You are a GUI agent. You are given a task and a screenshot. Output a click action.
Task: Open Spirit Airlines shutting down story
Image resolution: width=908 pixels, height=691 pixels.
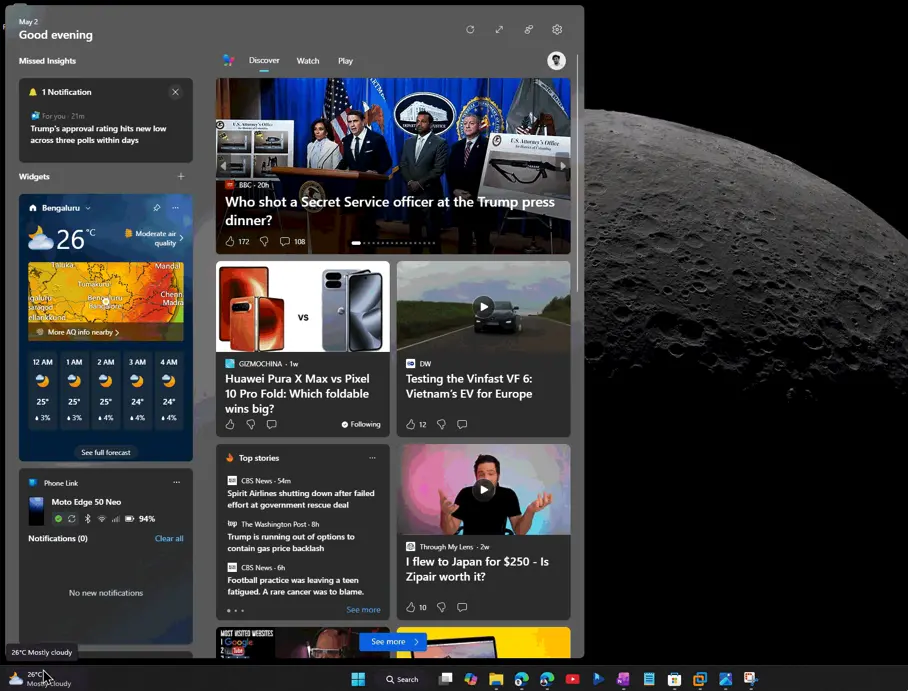(301, 499)
